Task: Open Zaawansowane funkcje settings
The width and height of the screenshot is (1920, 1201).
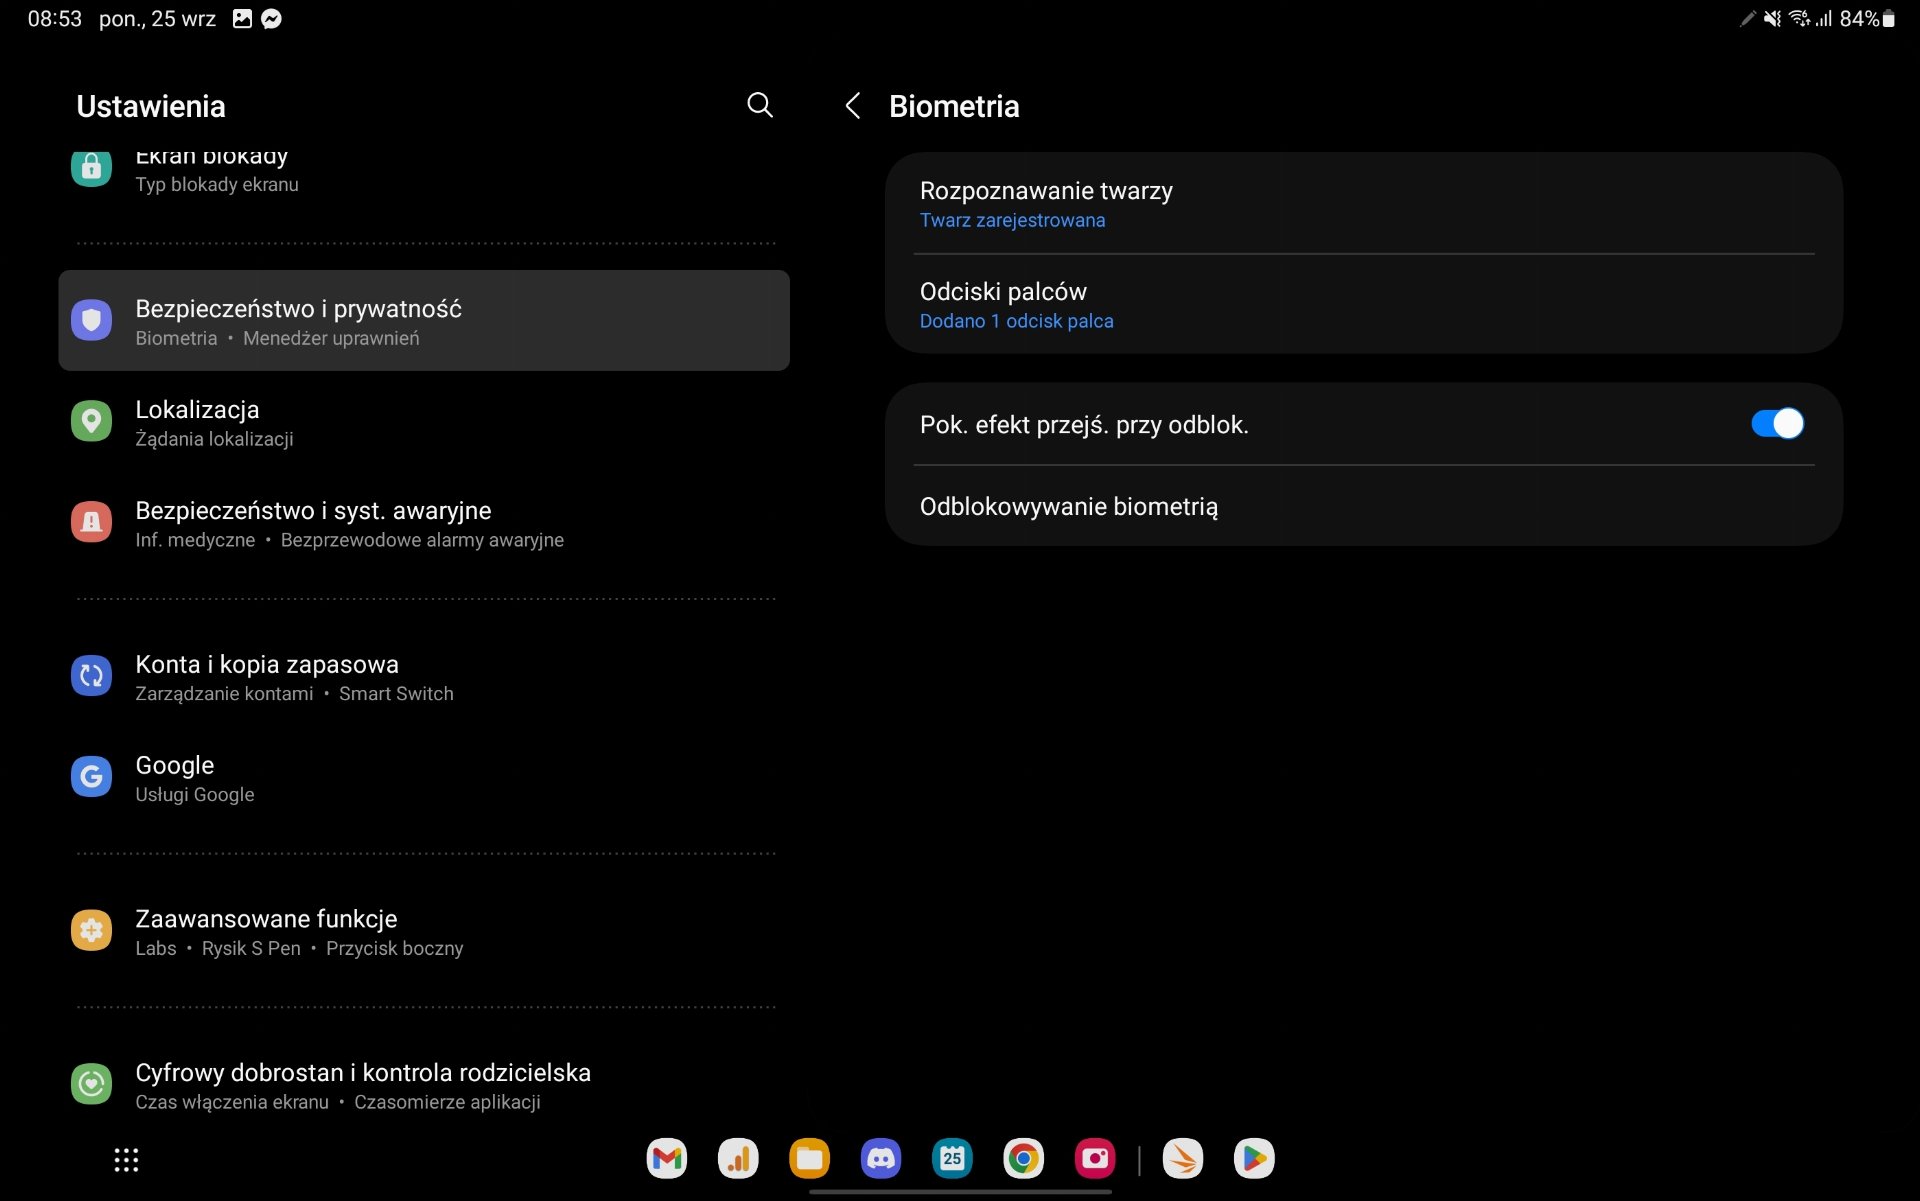Action: click(x=424, y=931)
